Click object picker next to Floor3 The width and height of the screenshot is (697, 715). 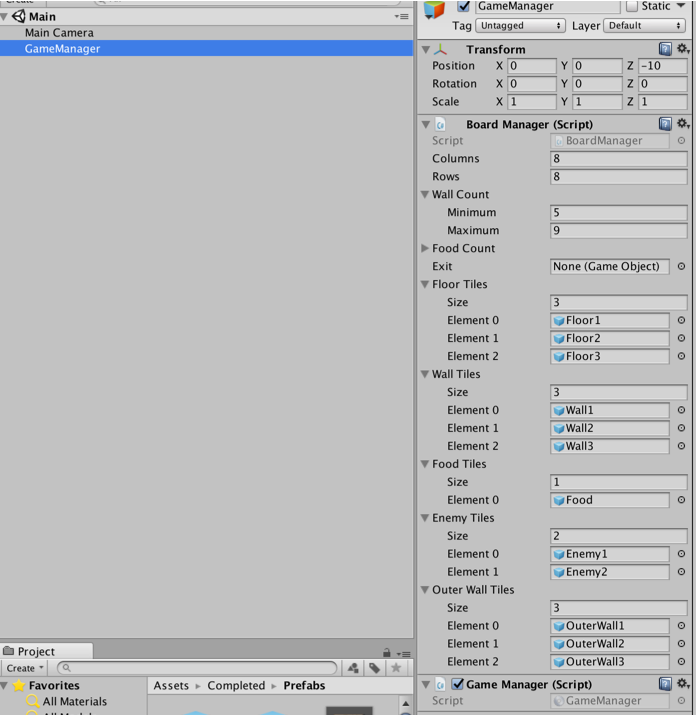681,356
